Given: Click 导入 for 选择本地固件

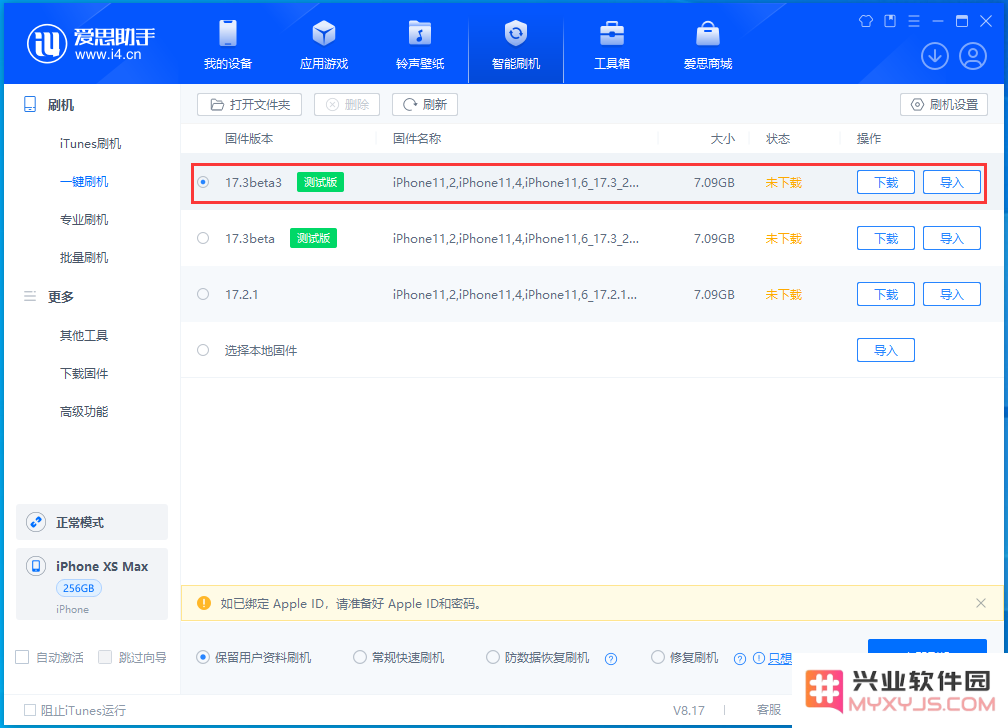Looking at the screenshot, I should click(885, 350).
